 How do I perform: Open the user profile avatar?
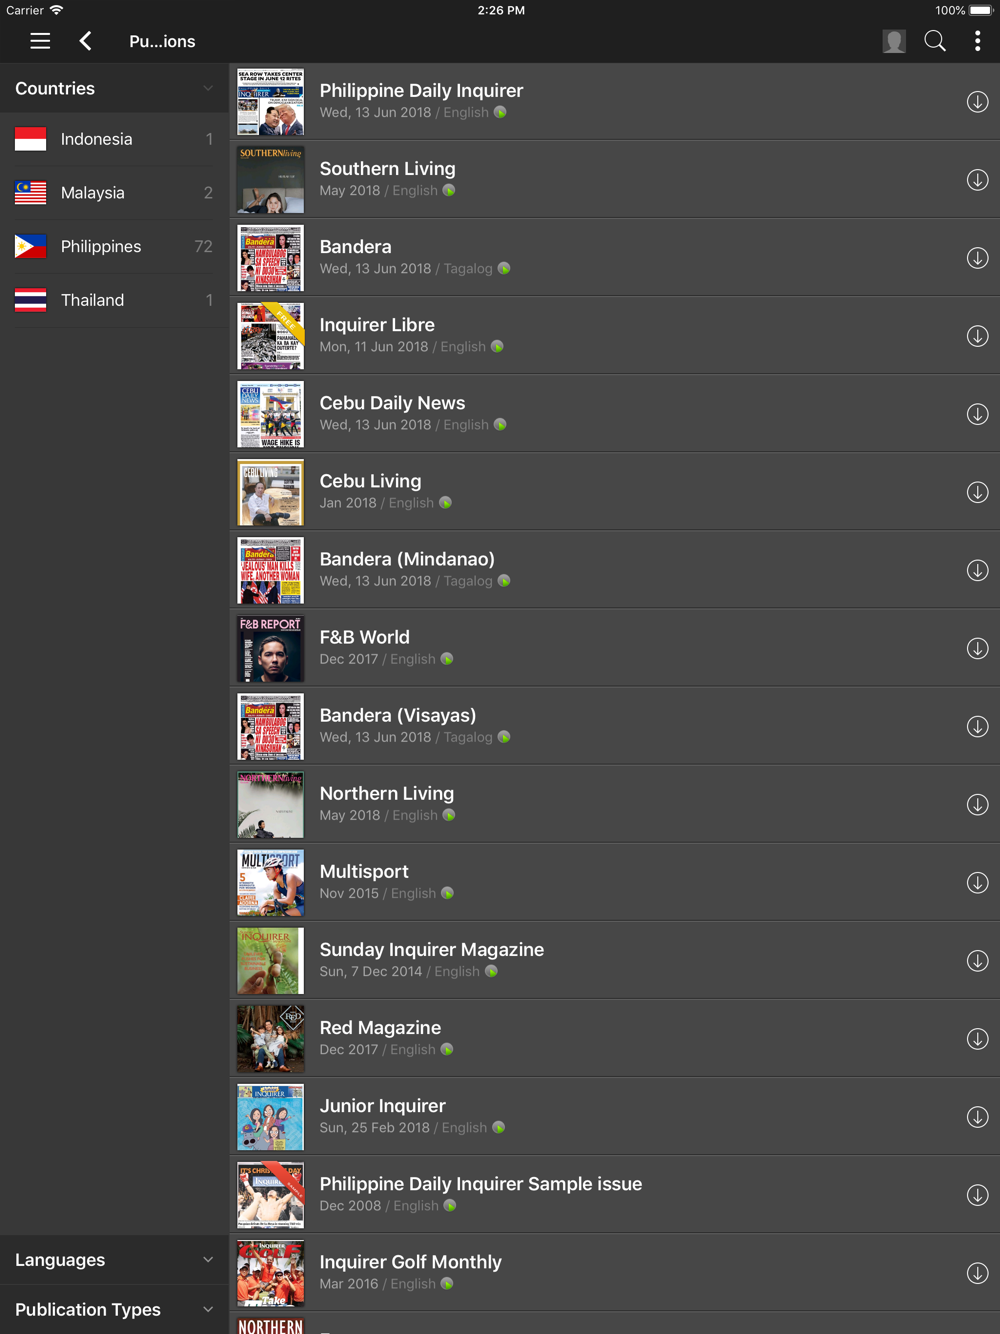coord(894,41)
